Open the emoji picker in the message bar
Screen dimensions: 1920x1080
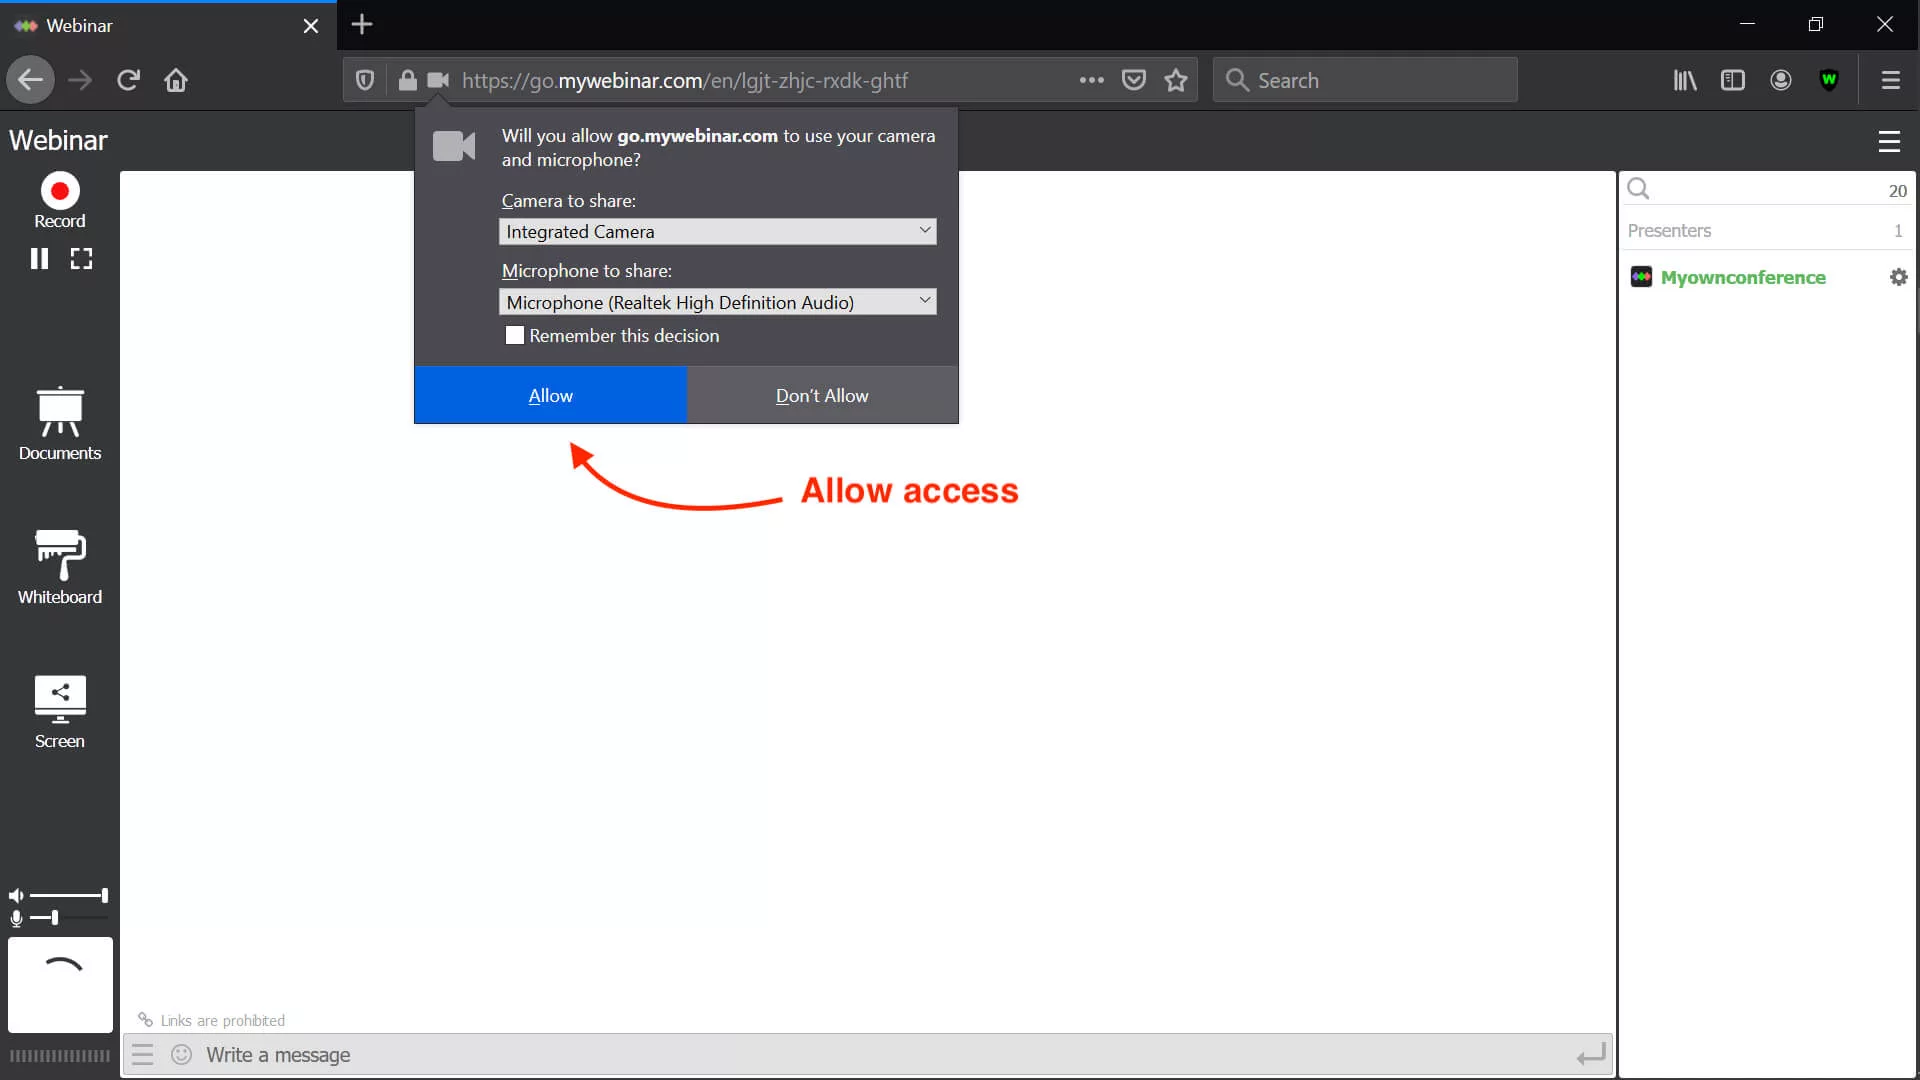click(180, 1054)
